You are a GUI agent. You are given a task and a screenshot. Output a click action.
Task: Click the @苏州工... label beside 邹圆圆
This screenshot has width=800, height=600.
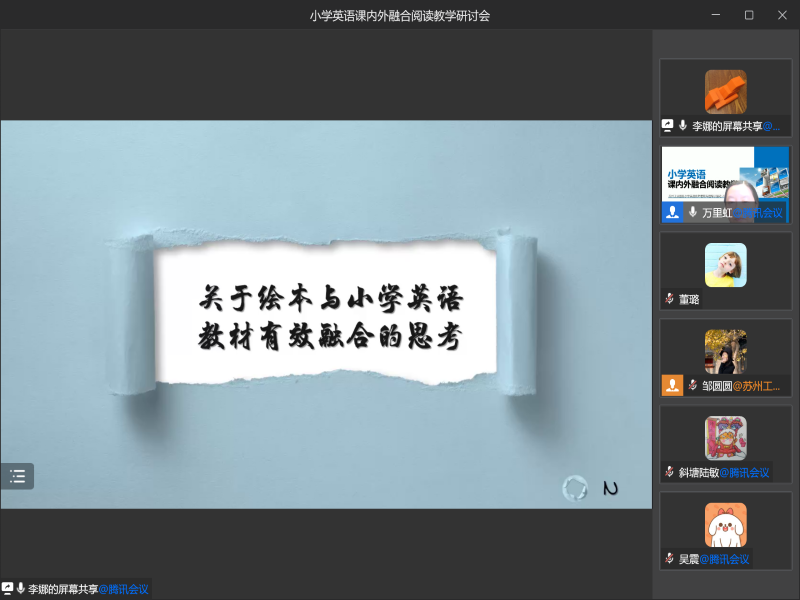click(756, 386)
